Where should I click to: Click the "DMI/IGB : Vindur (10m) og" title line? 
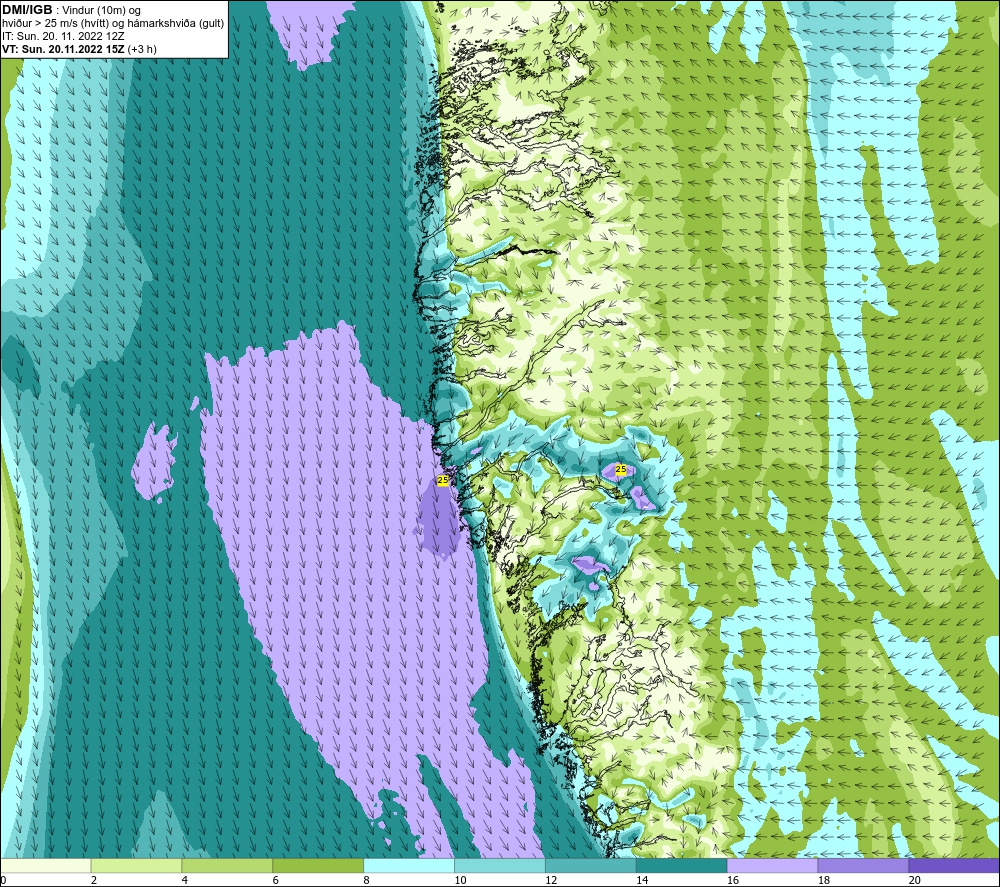point(71,10)
